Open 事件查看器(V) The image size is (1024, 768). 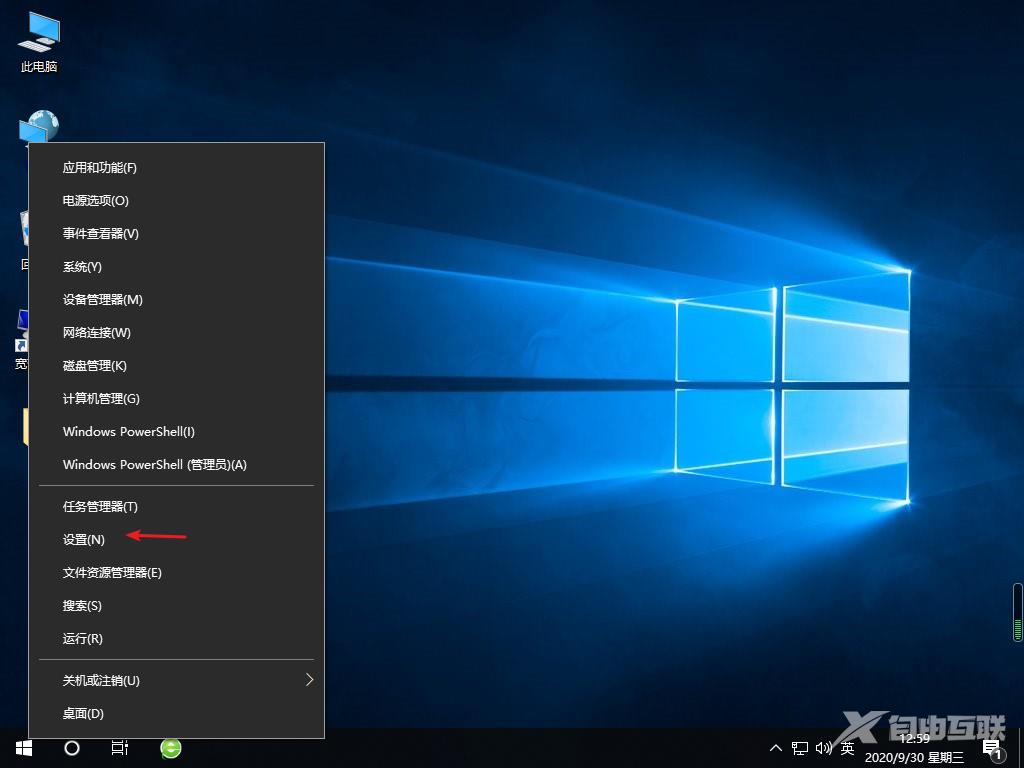click(176, 234)
